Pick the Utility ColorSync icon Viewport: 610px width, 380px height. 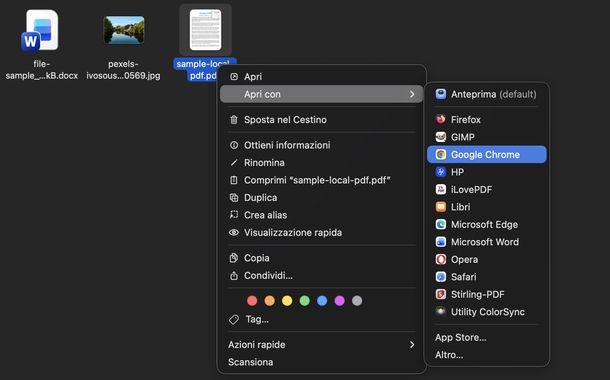point(440,312)
